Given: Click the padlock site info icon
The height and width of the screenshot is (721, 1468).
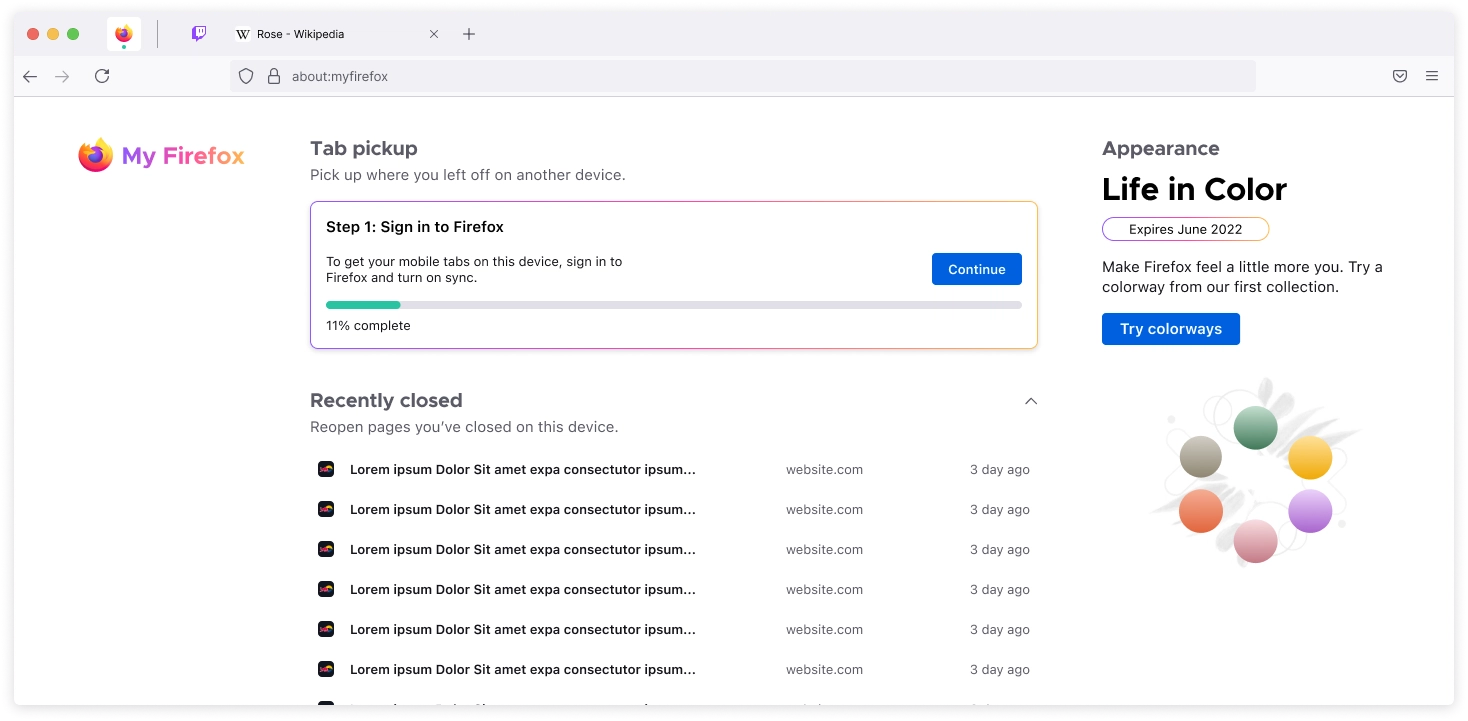Looking at the screenshot, I should pos(274,76).
